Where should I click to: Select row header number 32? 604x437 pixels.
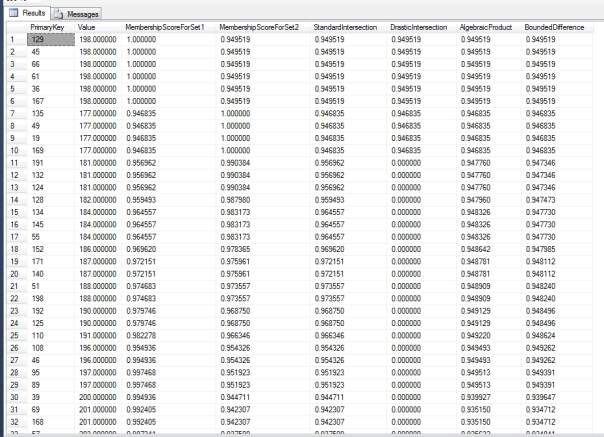(x=17, y=422)
